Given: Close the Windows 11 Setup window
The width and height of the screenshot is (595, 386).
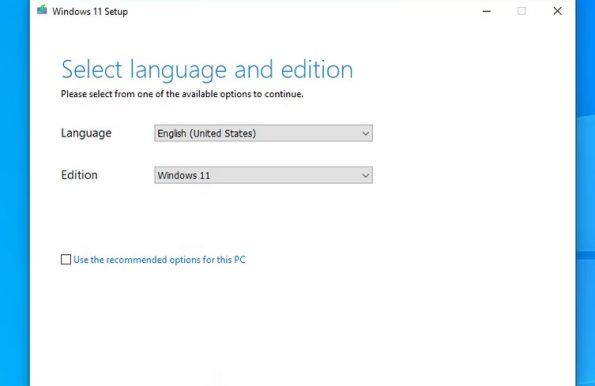Looking at the screenshot, I should [557, 11].
